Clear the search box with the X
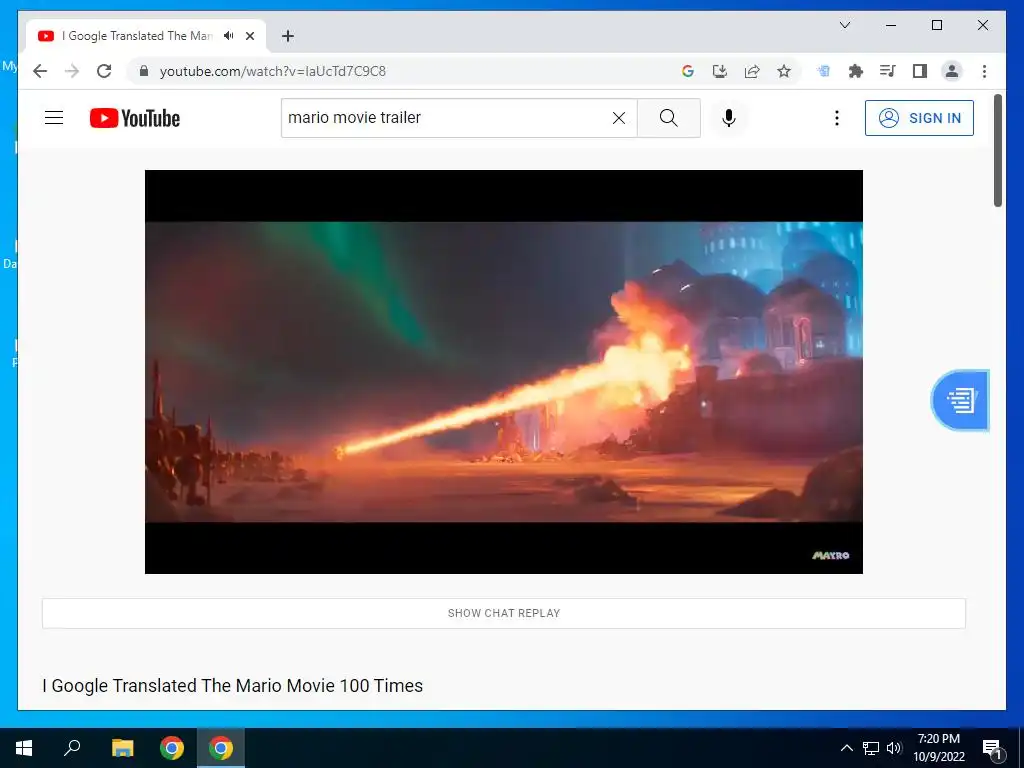Viewport: 1024px width, 768px height. click(x=618, y=118)
